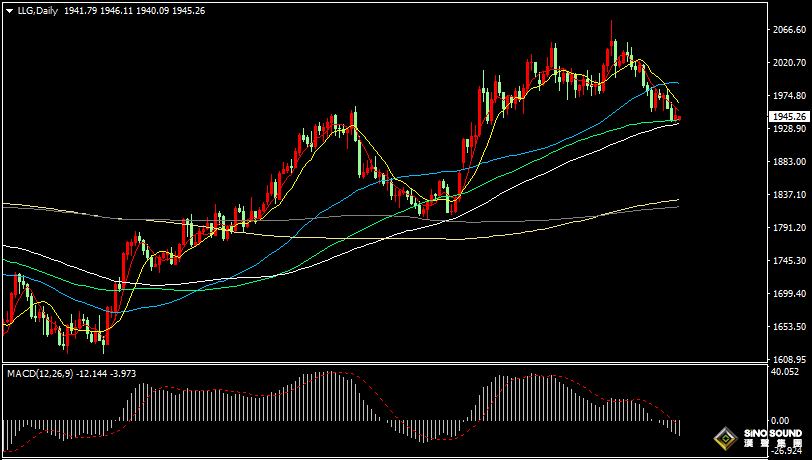The height and width of the screenshot is (460, 812).
Task: Select the MACD zero level label 0.00
Action: tap(780, 421)
